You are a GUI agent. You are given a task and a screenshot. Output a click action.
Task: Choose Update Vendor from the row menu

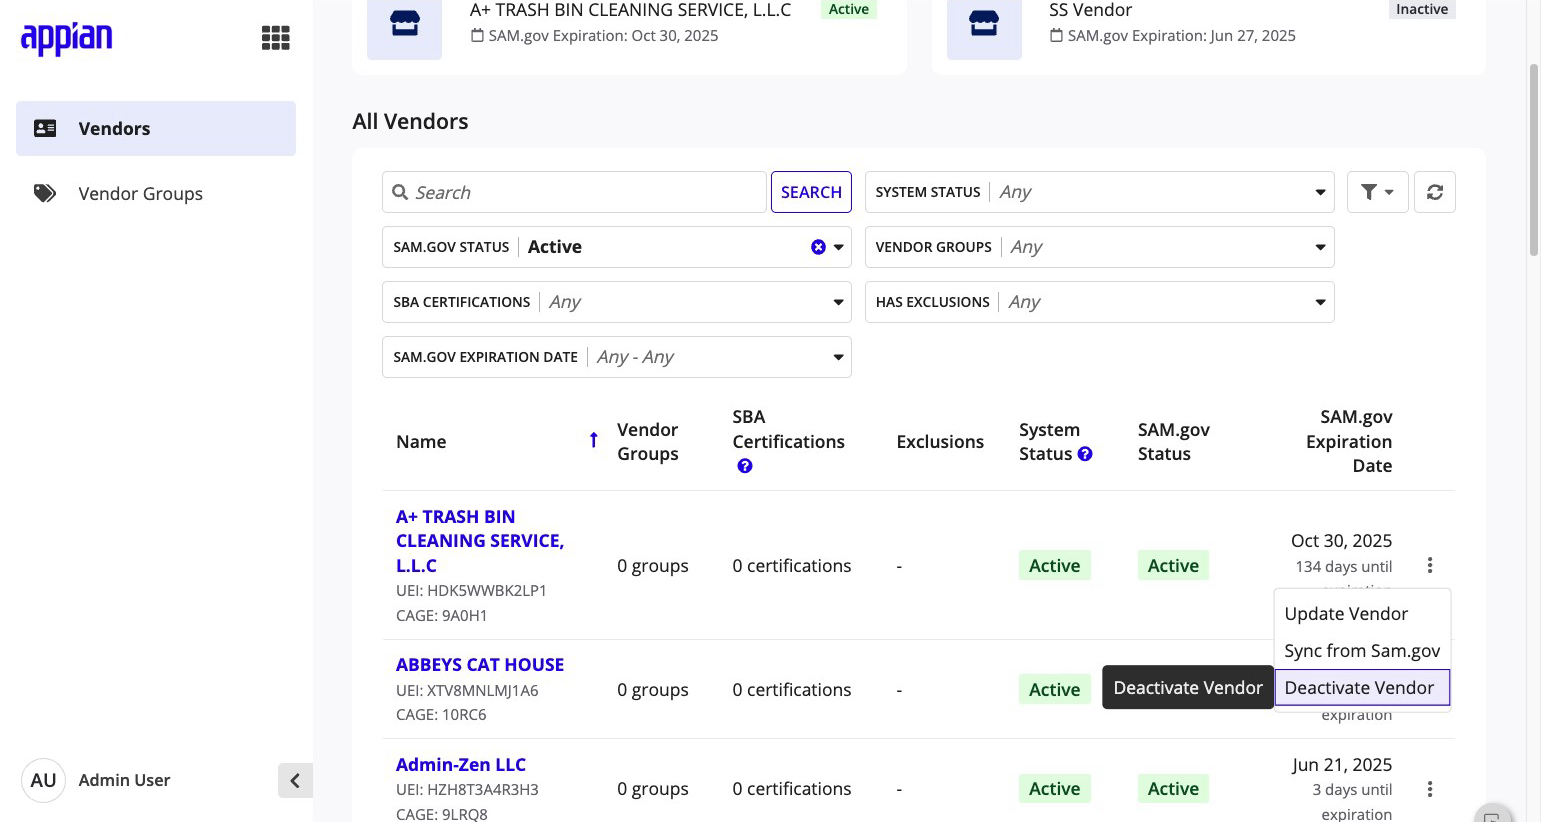[1362, 614]
